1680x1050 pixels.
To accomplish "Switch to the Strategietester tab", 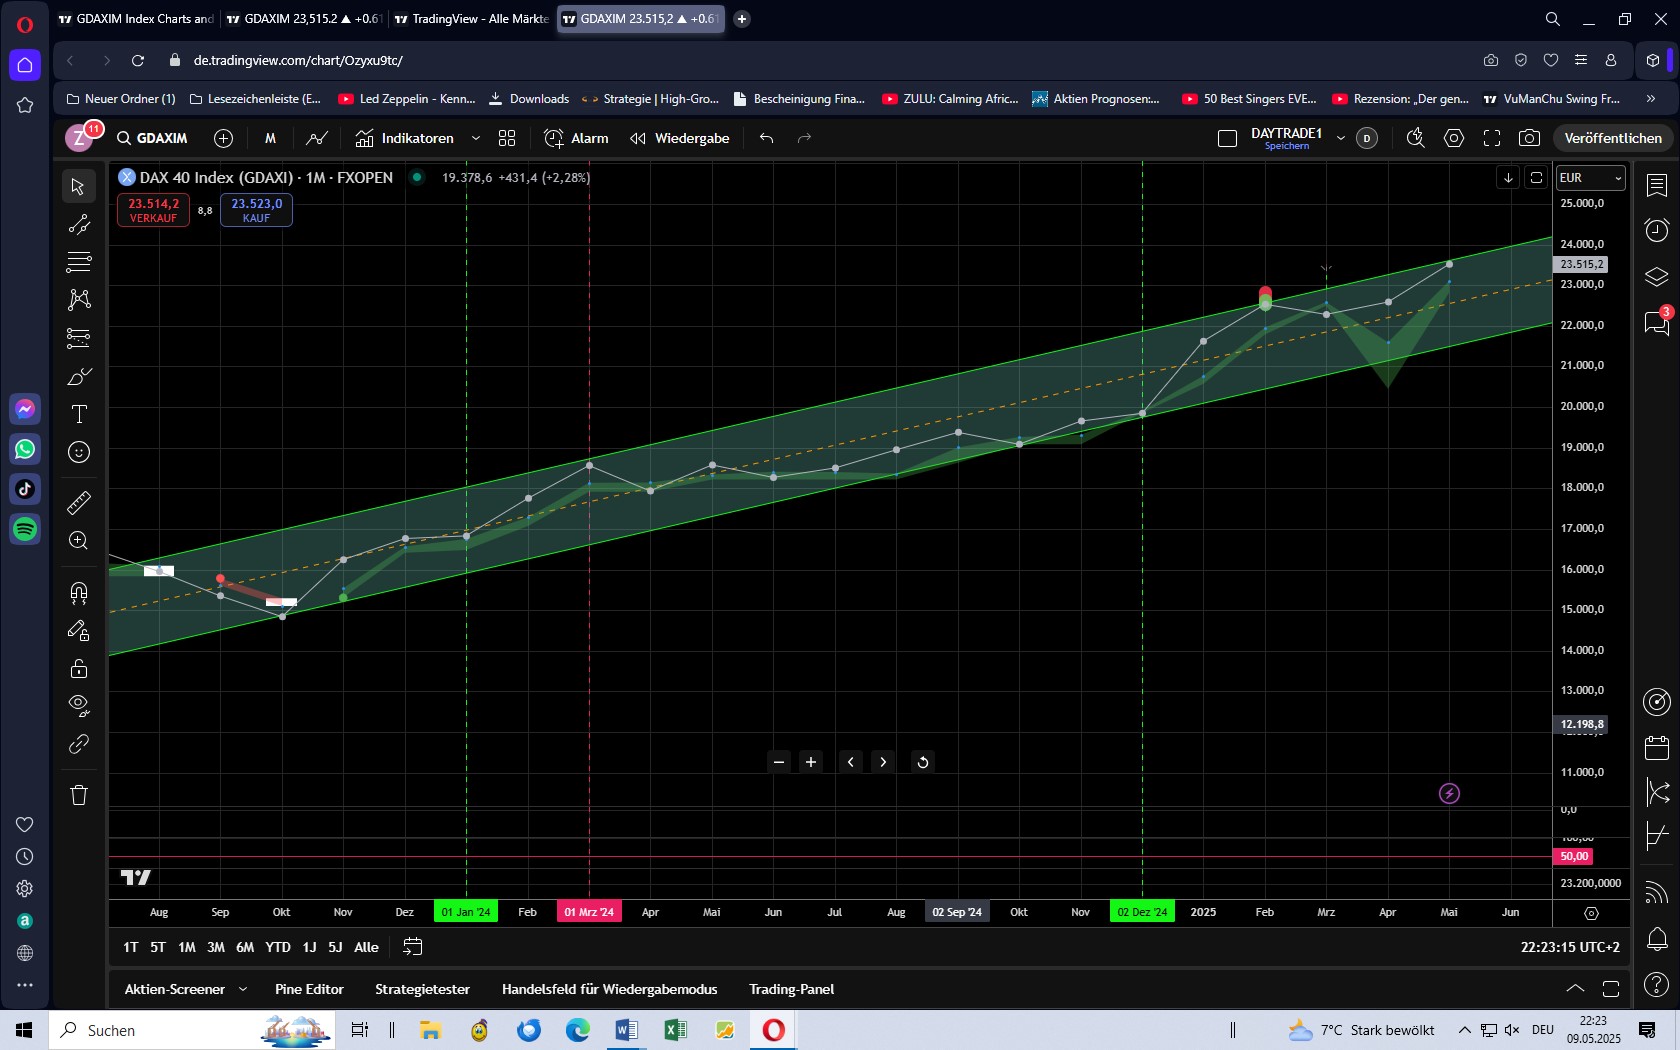I will [422, 989].
